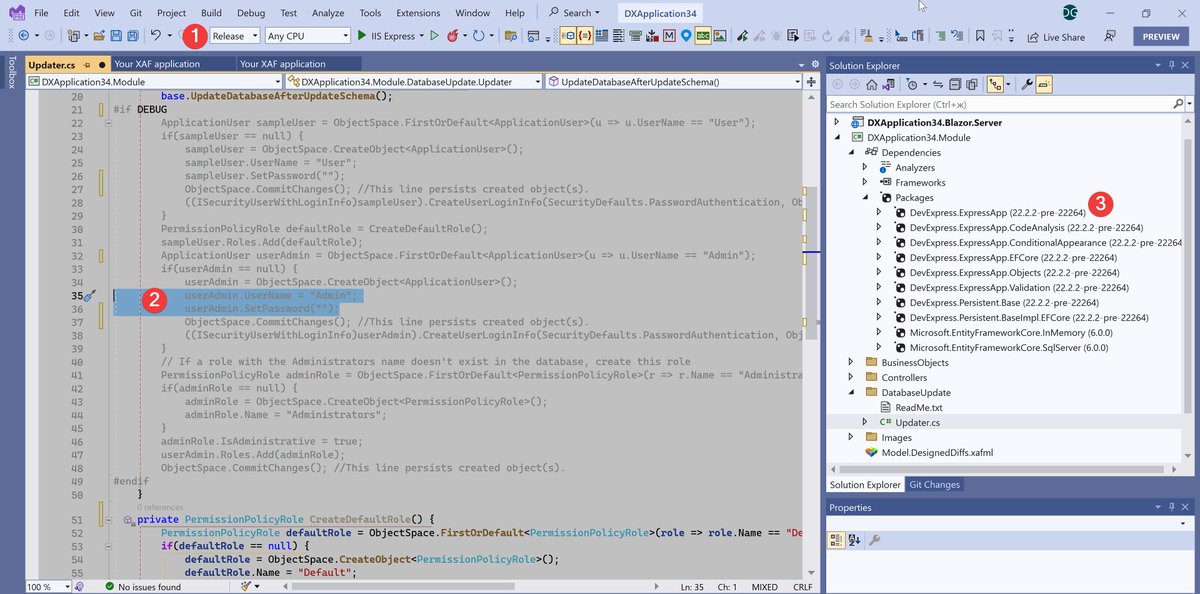The height and width of the screenshot is (594, 1200).
Task: Open the Release configuration dropdown
Action: 233,36
